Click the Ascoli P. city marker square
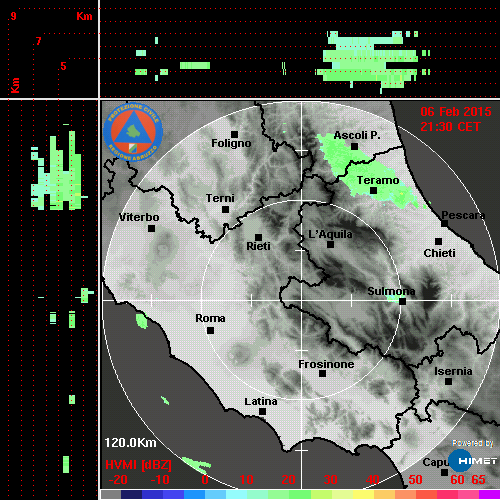The width and height of the screenshot is (500, 500). tap(355, 146)
